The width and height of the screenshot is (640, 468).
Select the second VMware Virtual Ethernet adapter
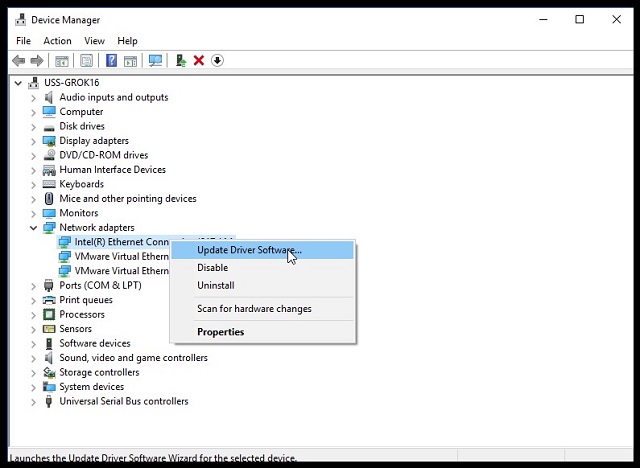[121, 271]
